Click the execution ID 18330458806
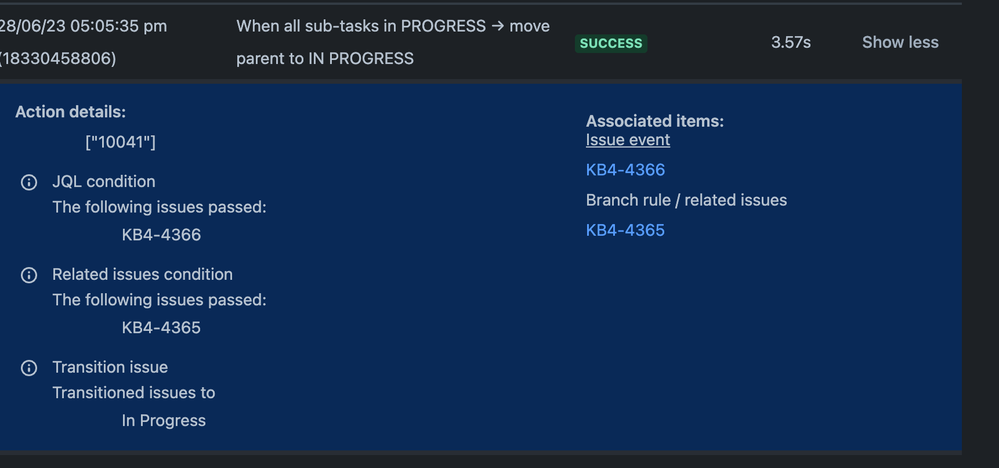This screenshot has height=468, width=999. tap(58, 59)
